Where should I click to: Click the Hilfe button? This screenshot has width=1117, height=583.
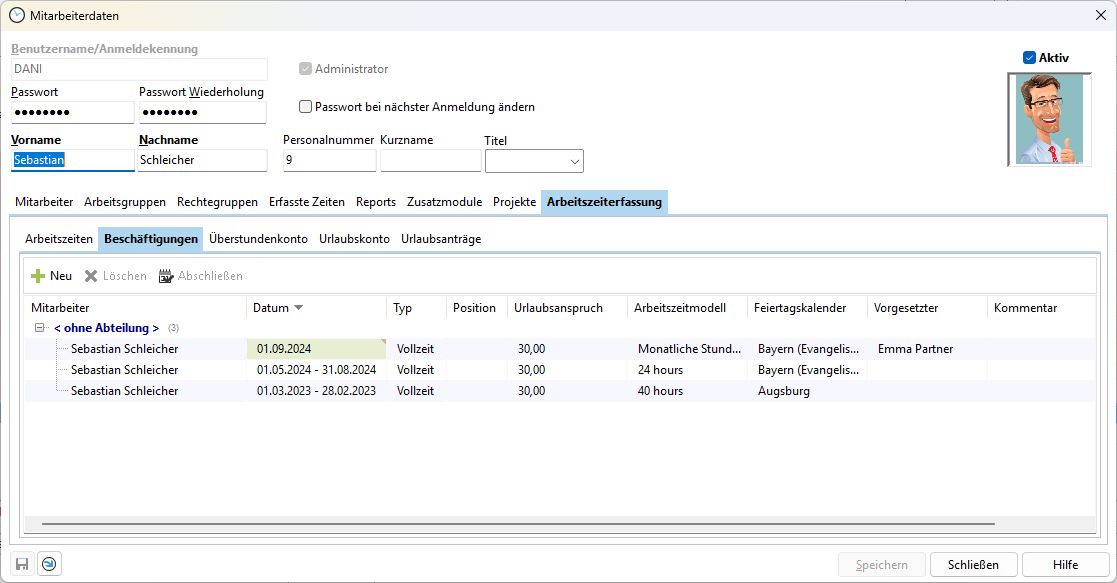[x=1065, y=565]
